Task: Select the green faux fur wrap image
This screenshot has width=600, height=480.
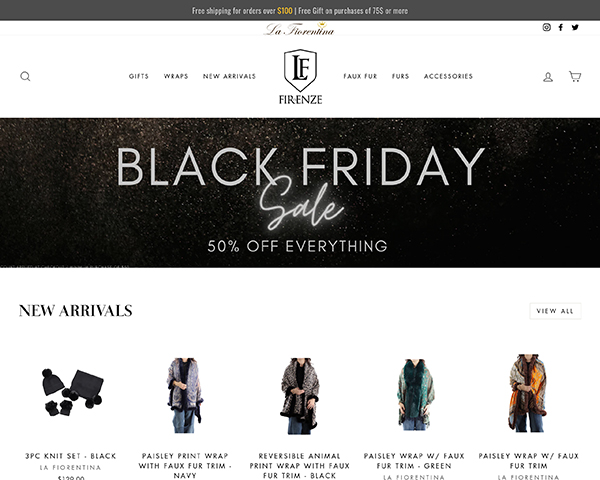Action: (414, 395)
